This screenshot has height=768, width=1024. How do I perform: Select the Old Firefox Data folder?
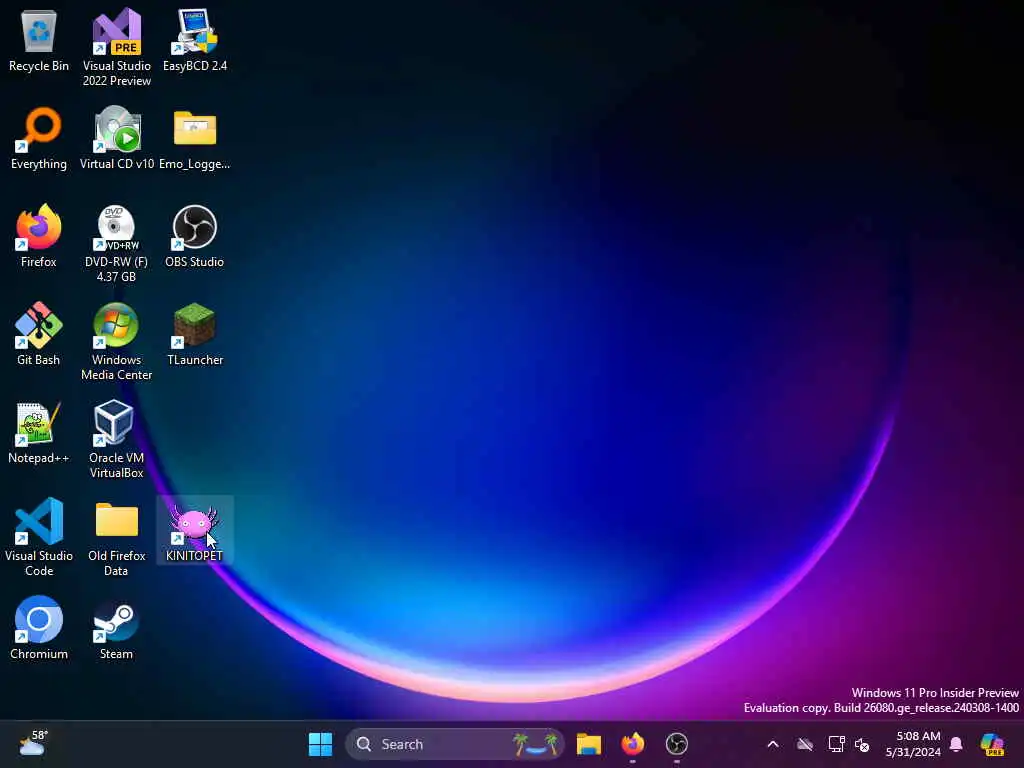click(x=116, y=537)
